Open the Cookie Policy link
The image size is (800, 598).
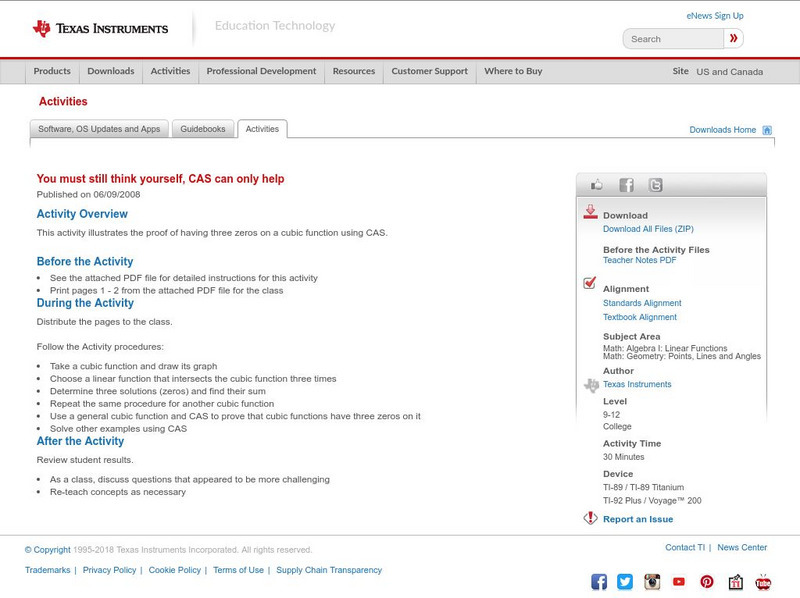[x=174, y=570]
